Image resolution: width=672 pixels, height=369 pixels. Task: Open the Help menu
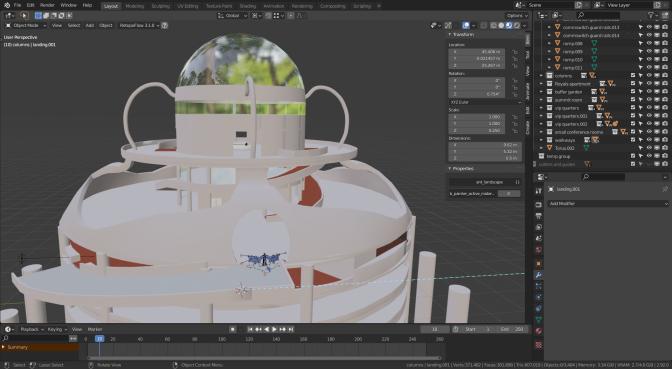tap(87, 5)
